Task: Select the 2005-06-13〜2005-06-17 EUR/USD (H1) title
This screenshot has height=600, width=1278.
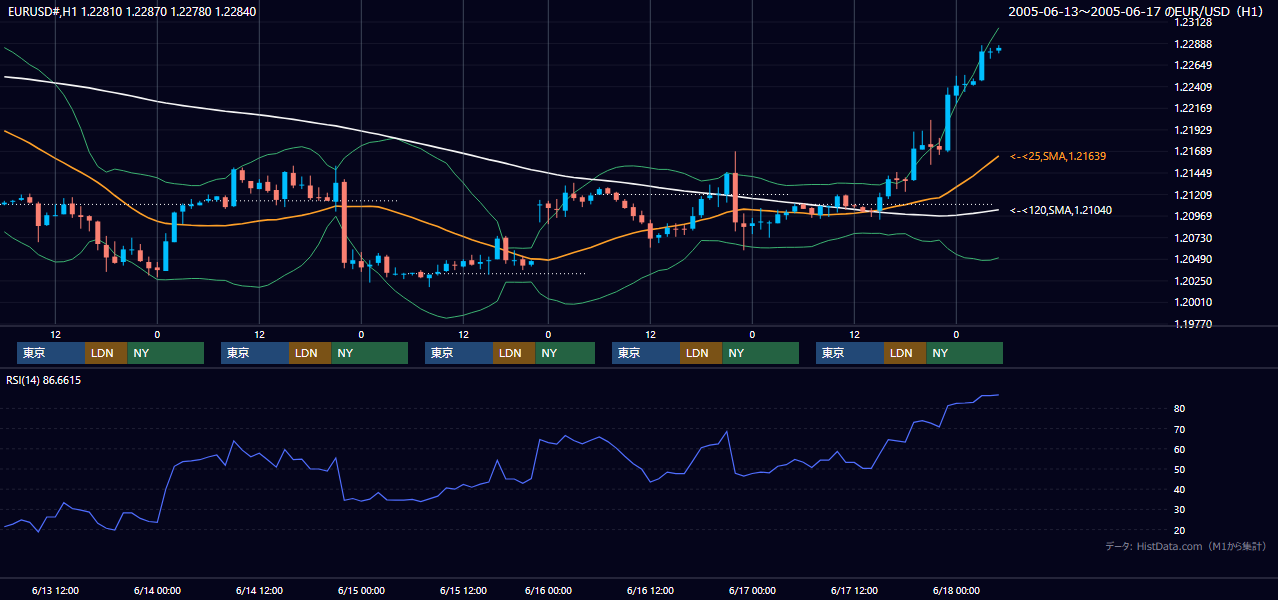Action: 1137,12
